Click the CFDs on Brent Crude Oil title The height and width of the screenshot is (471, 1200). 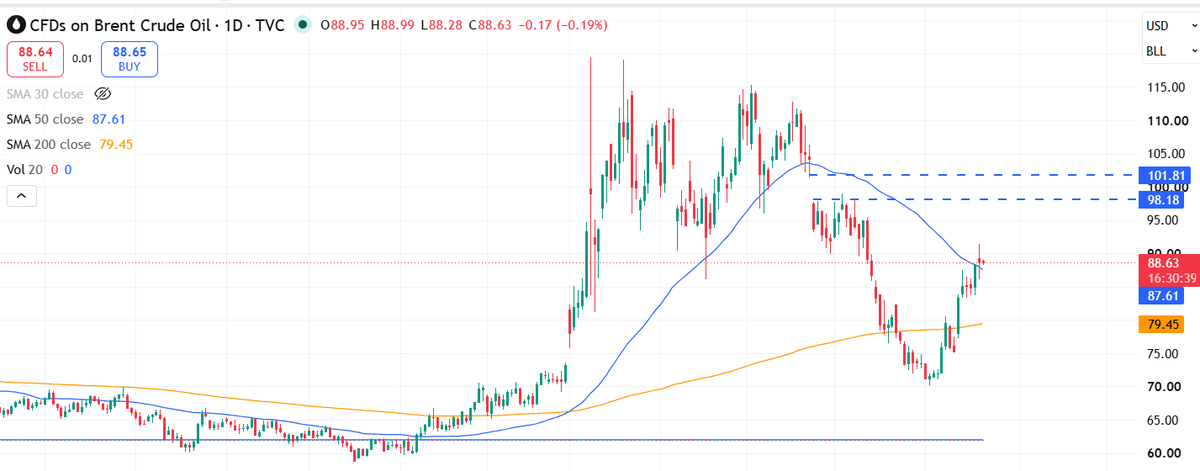click(121, 24)
